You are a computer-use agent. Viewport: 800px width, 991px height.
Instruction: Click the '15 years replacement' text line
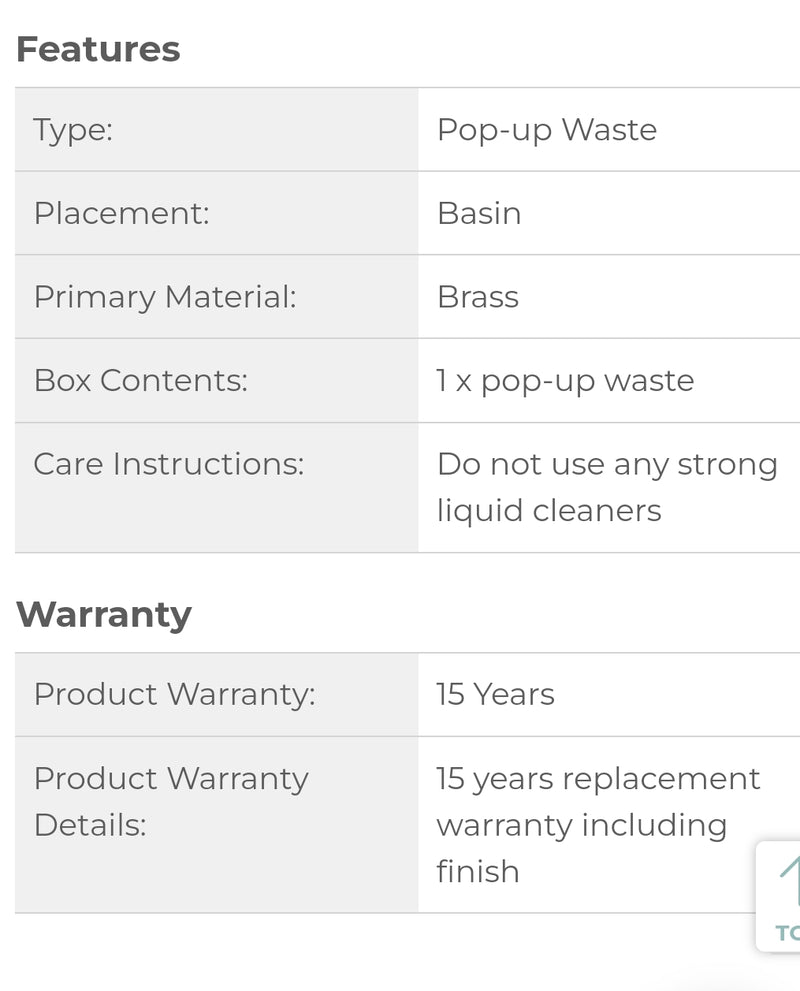point(598,779)
